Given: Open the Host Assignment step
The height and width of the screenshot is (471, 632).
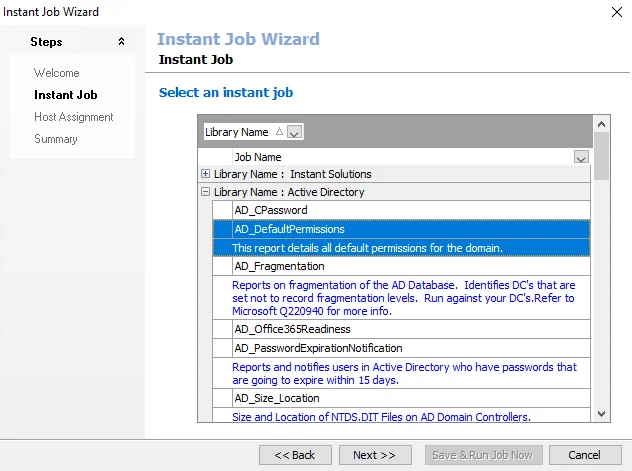Looking at the screenshot, I should tap(74, 117).
